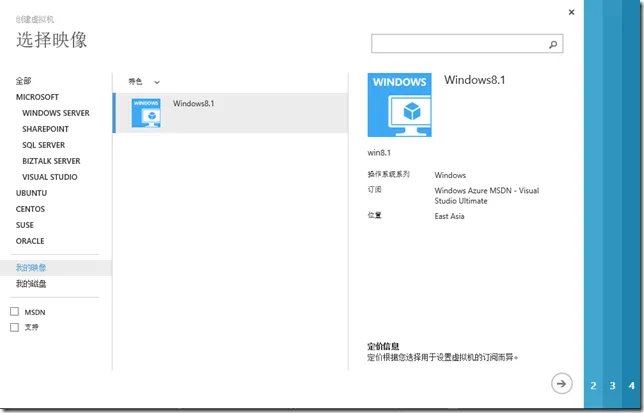Jump to wizard step 3
This screenshot has height=413, width=644.
[612, 385]
